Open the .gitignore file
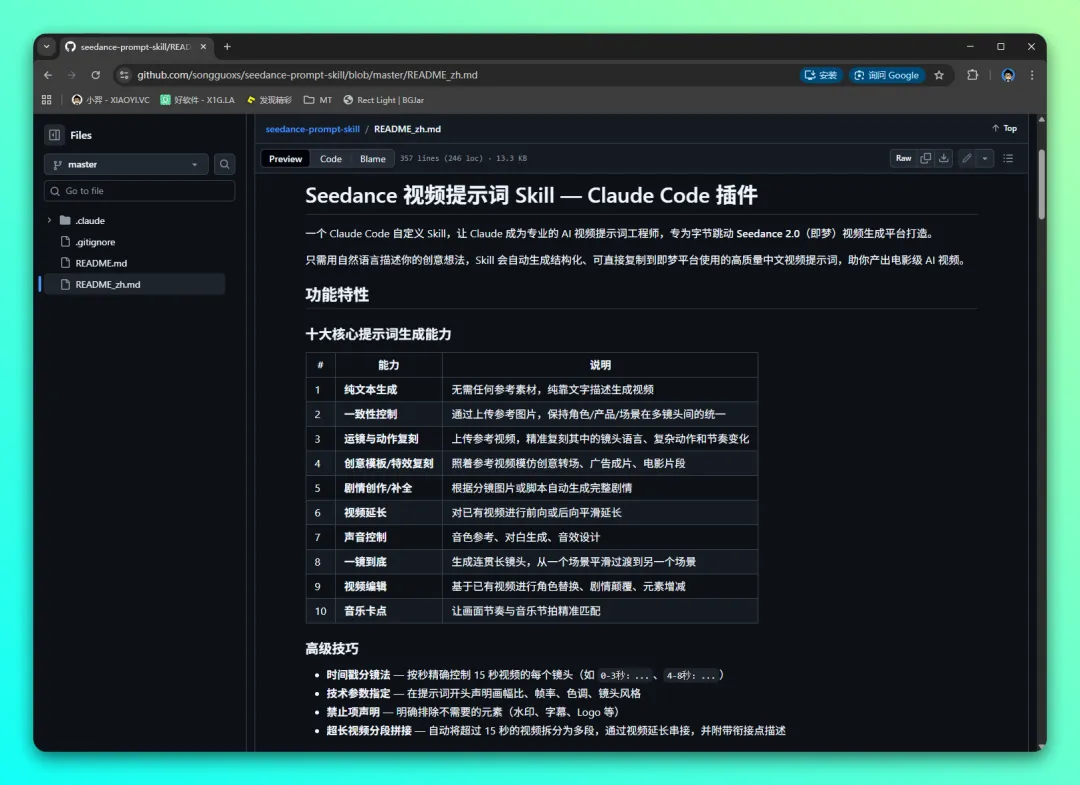This screenshot has width=1080, height=785. 95,242
